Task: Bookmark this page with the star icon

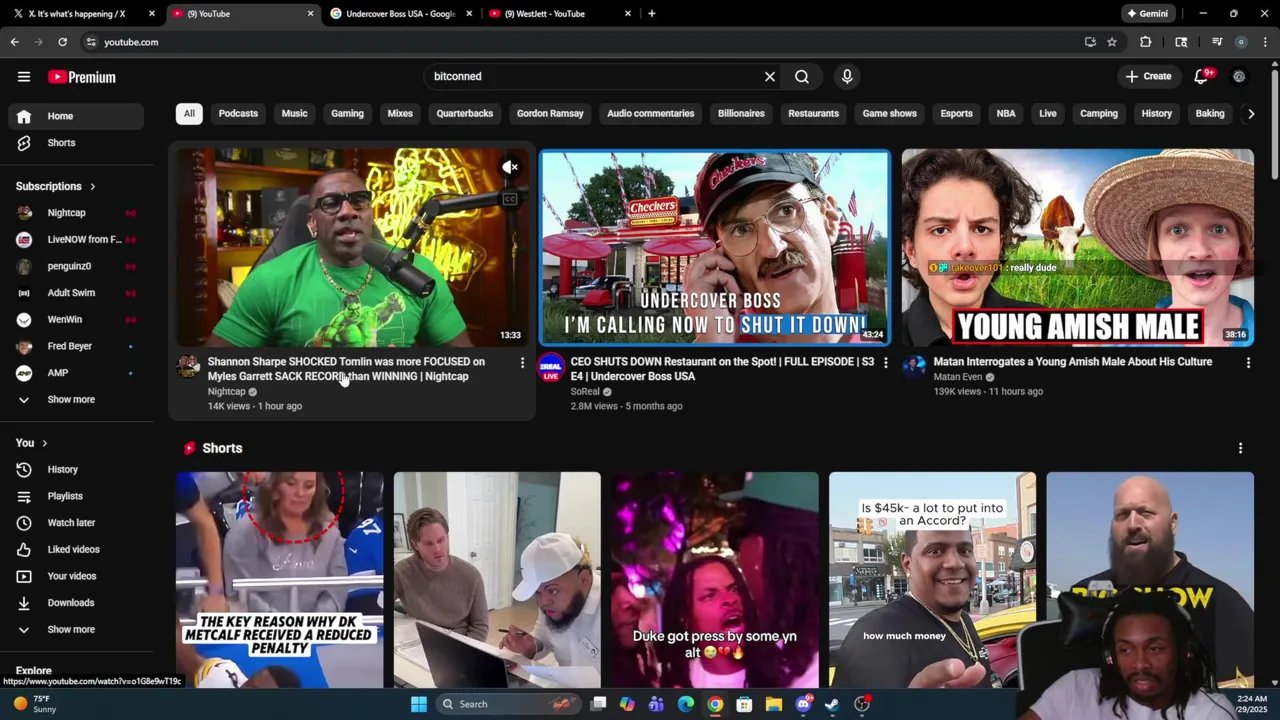Action: 1112,42
